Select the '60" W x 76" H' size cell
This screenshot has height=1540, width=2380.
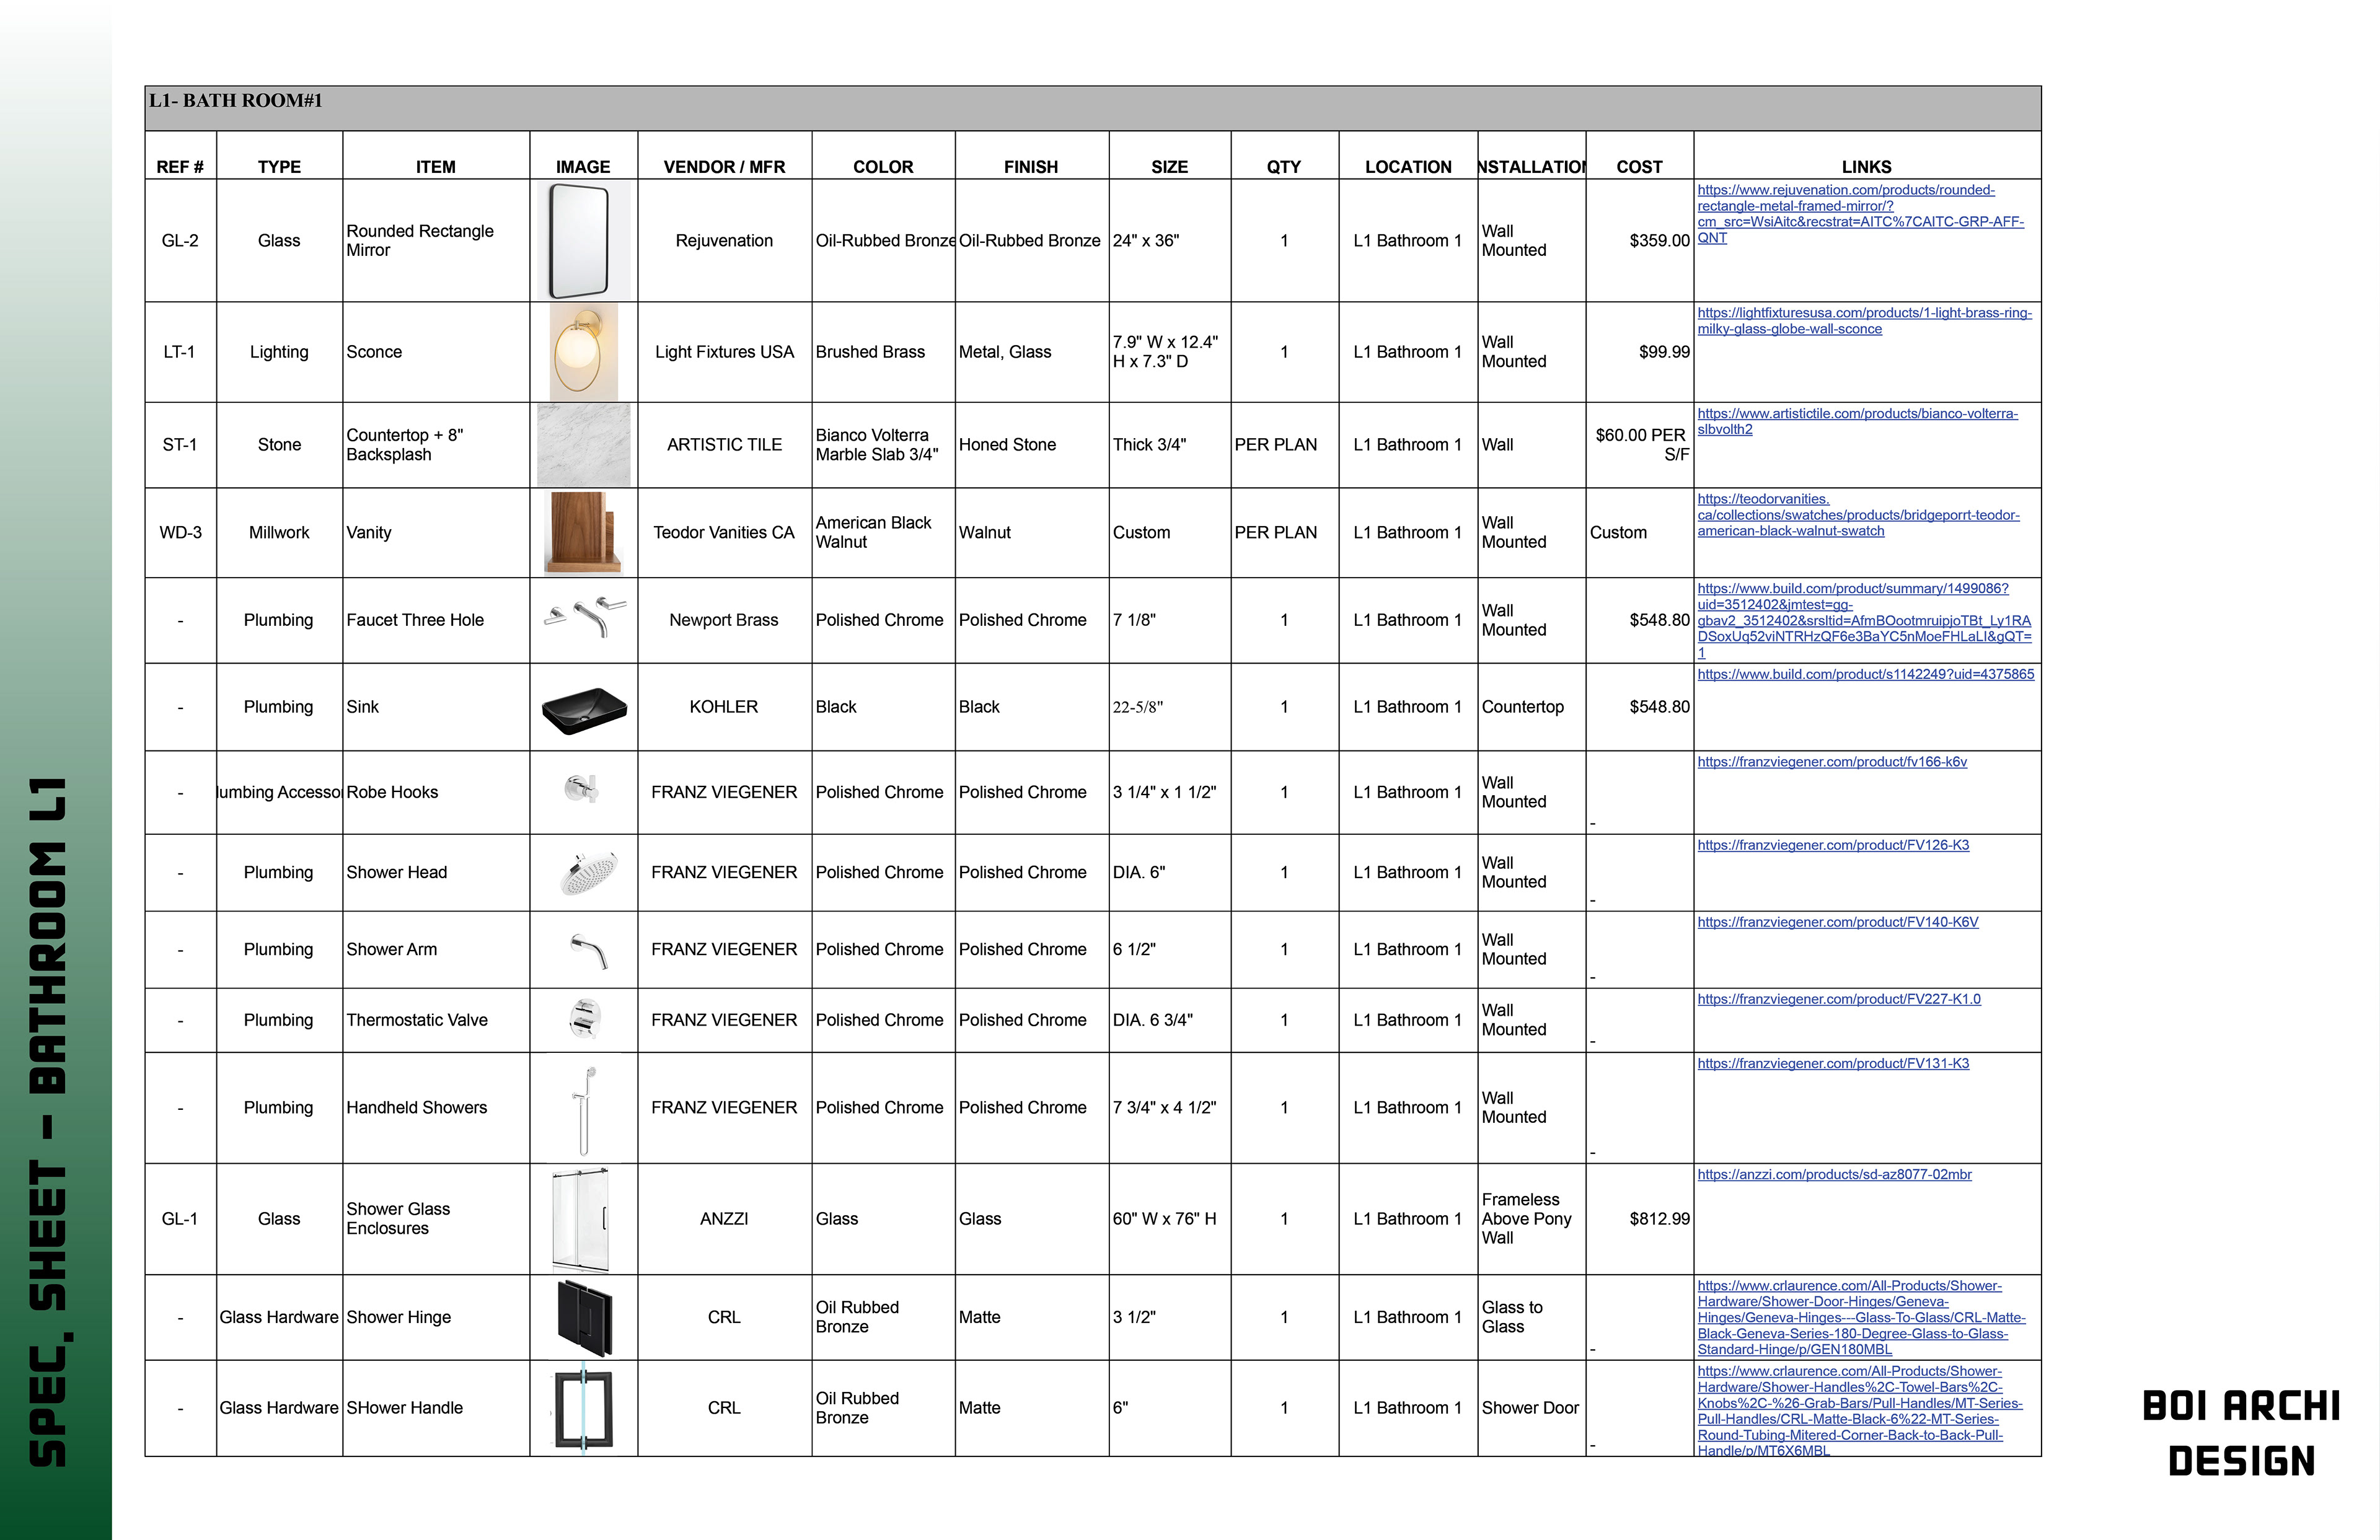tap(1170, 1219)
